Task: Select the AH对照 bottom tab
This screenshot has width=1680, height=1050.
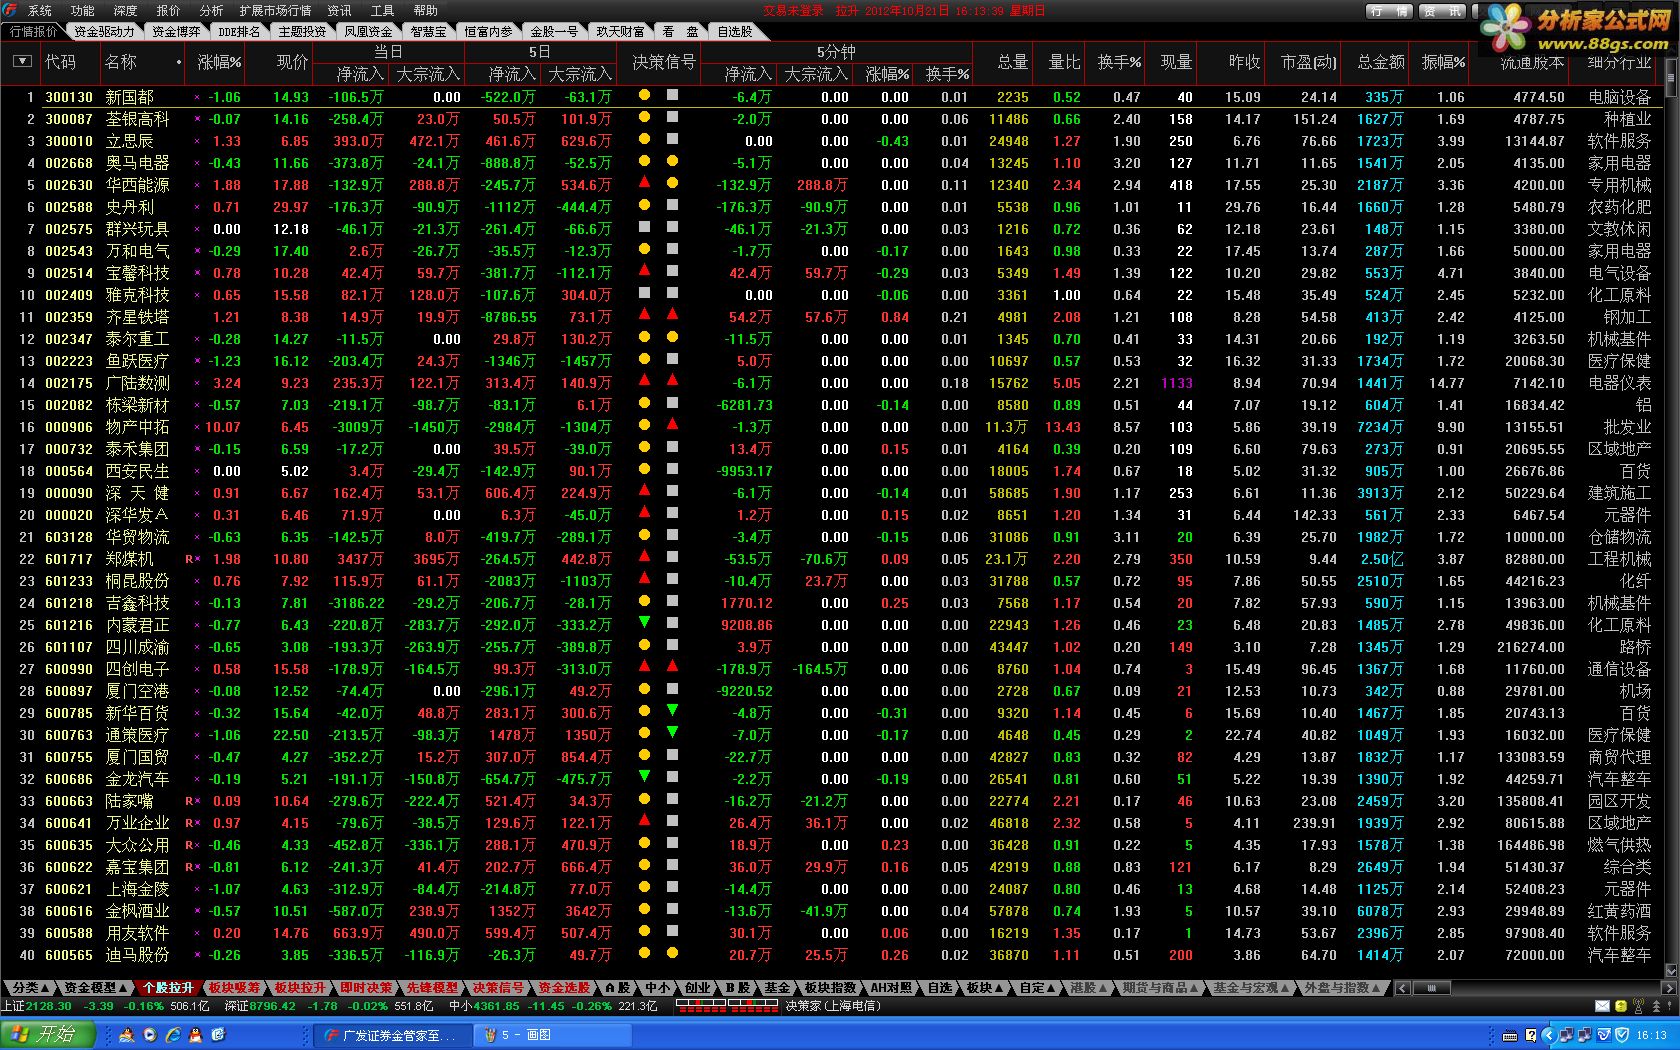Action: (x=891, y=988)
